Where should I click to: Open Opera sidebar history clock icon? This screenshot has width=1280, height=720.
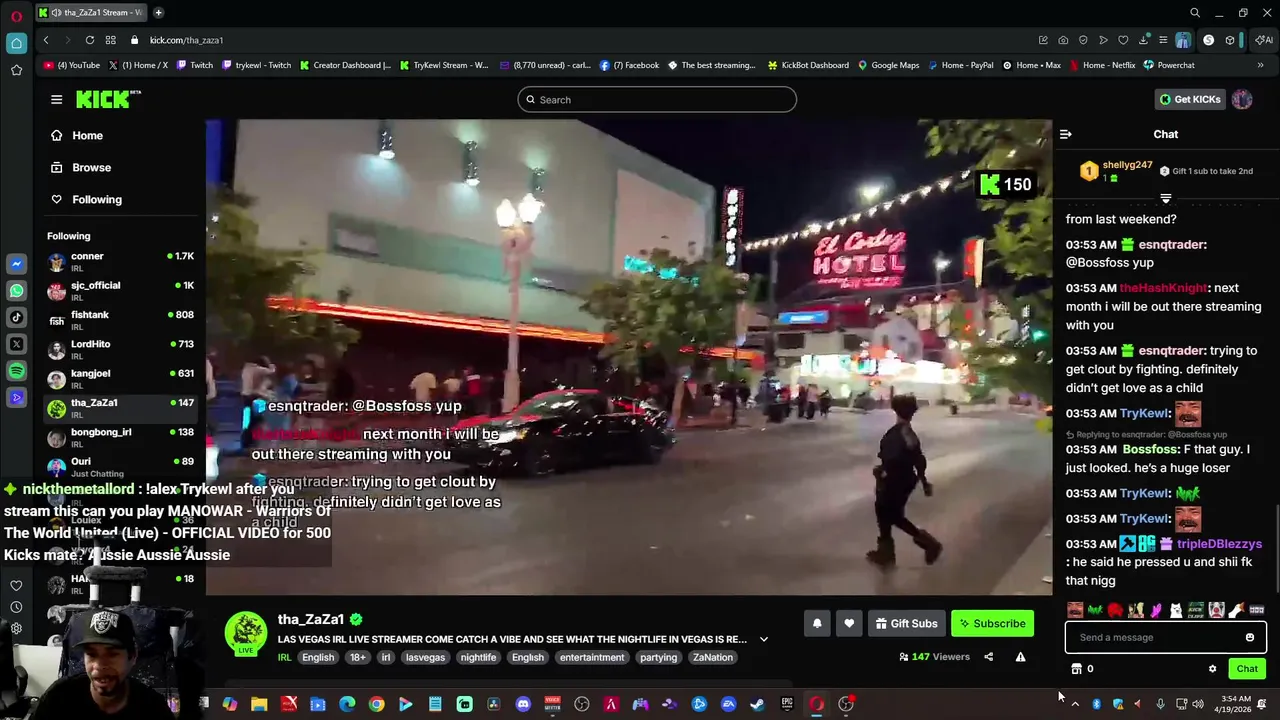[x=16, y=607]
